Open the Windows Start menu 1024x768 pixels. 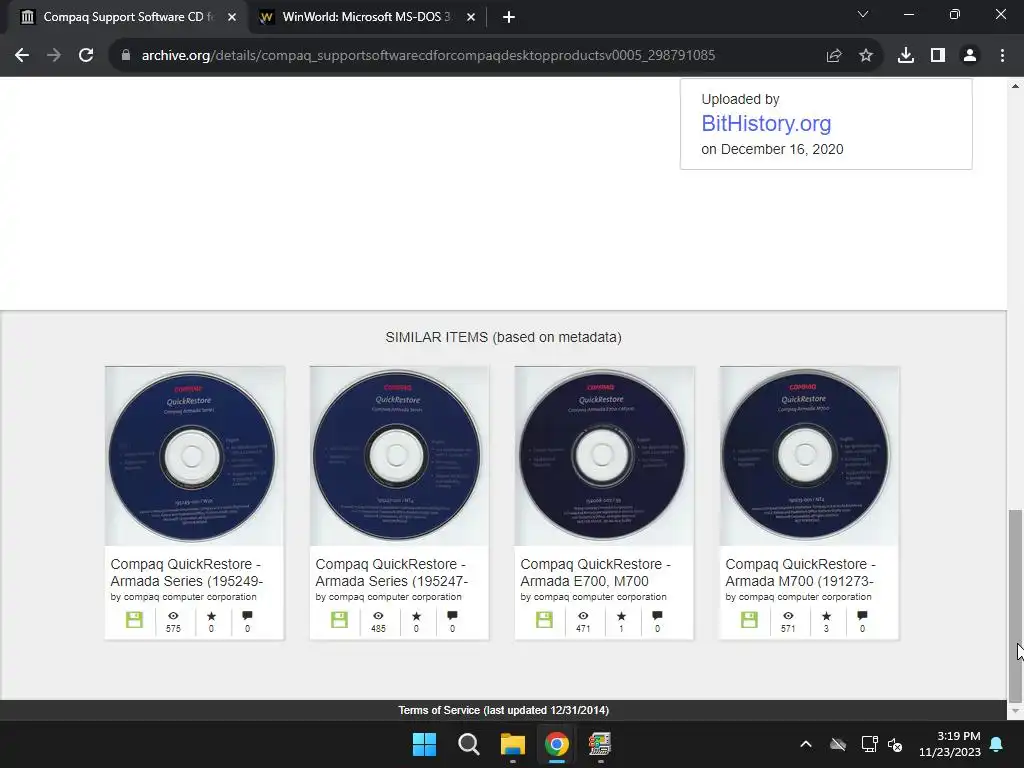[x=424, y=744]
